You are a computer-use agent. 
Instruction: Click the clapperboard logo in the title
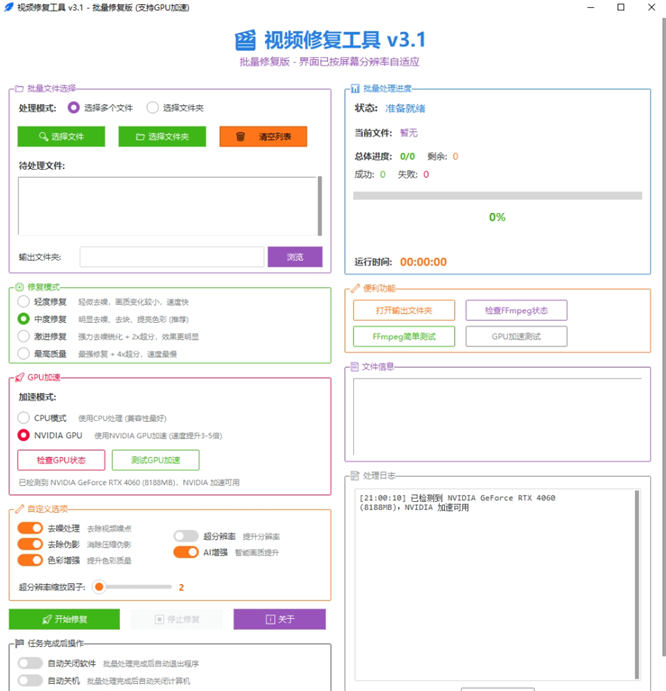245,40
